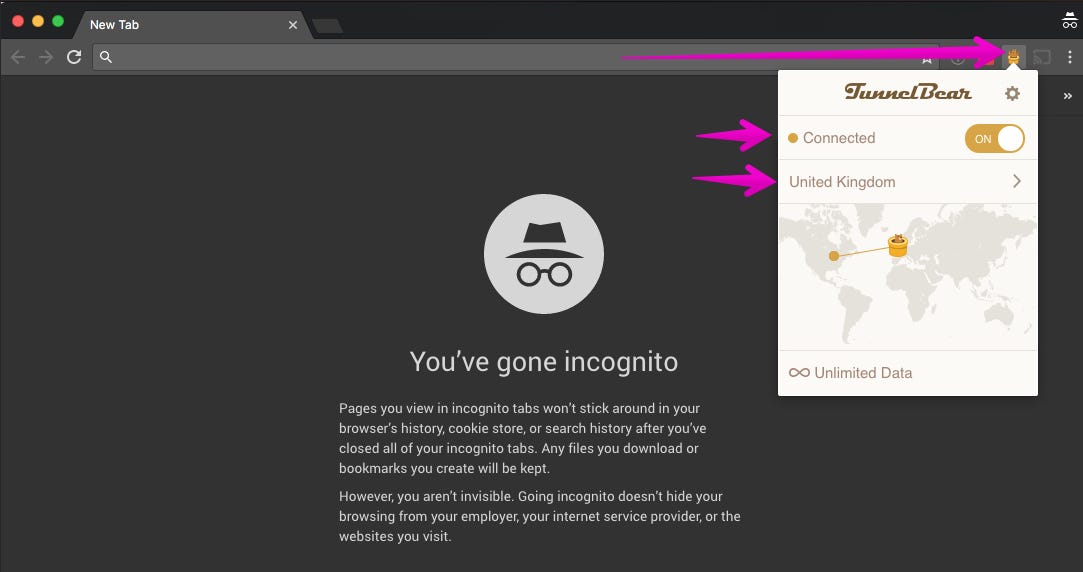Click the browser back arrow
The height and width of the screenshot is (572, 1083).
point(18,57)
